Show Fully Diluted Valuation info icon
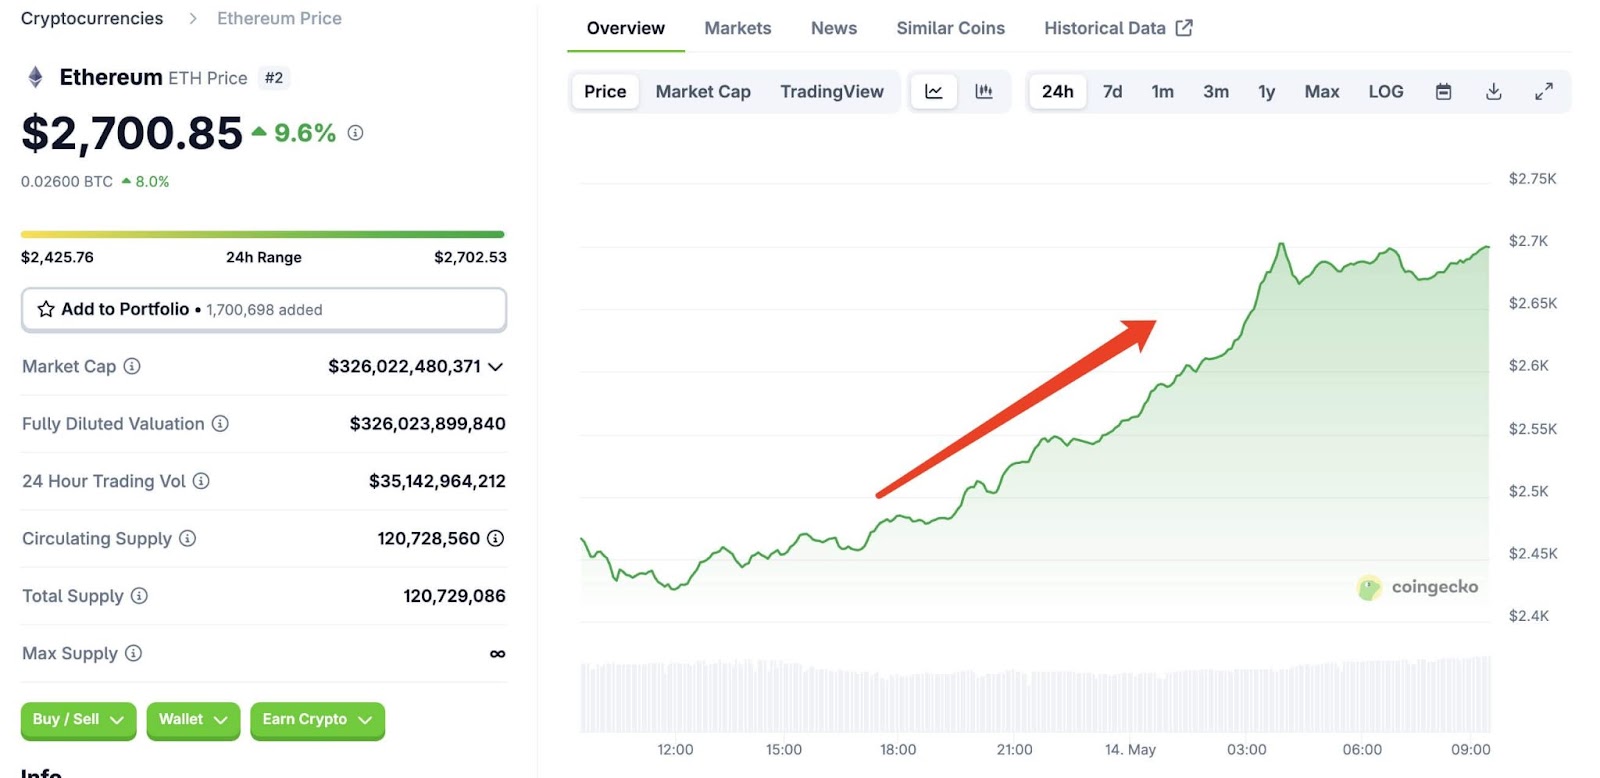The width and height of the screenshot is (1600, 778). pyautogui.click(x=220, y=423)
